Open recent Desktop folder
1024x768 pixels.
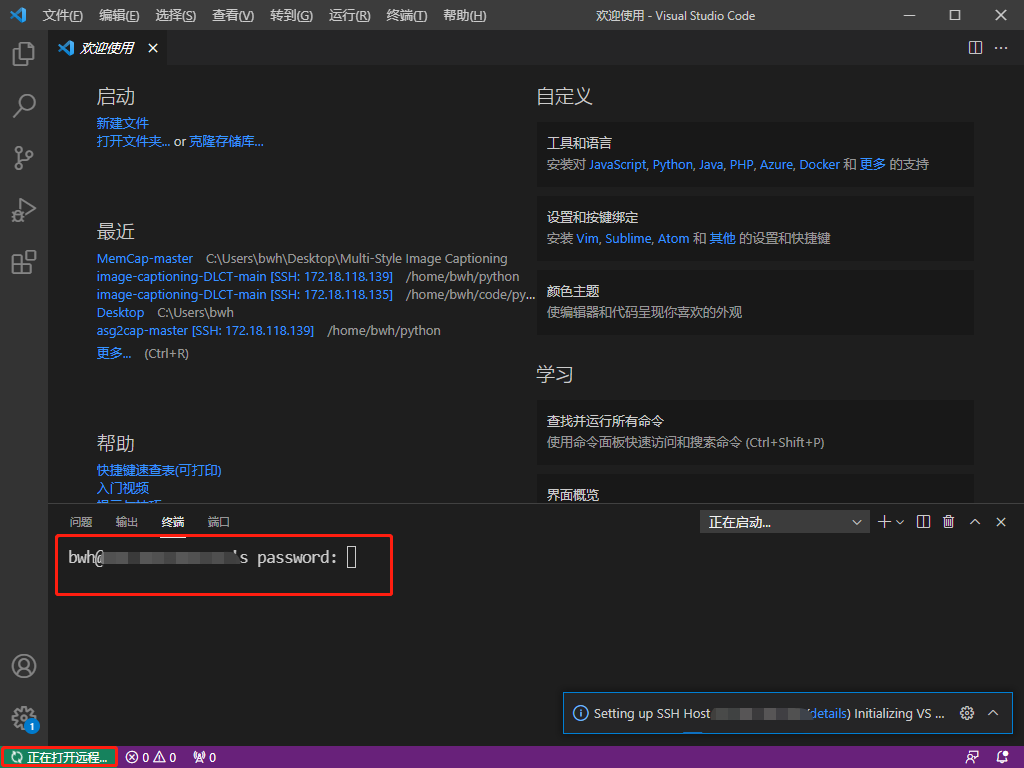click(120, 312)
